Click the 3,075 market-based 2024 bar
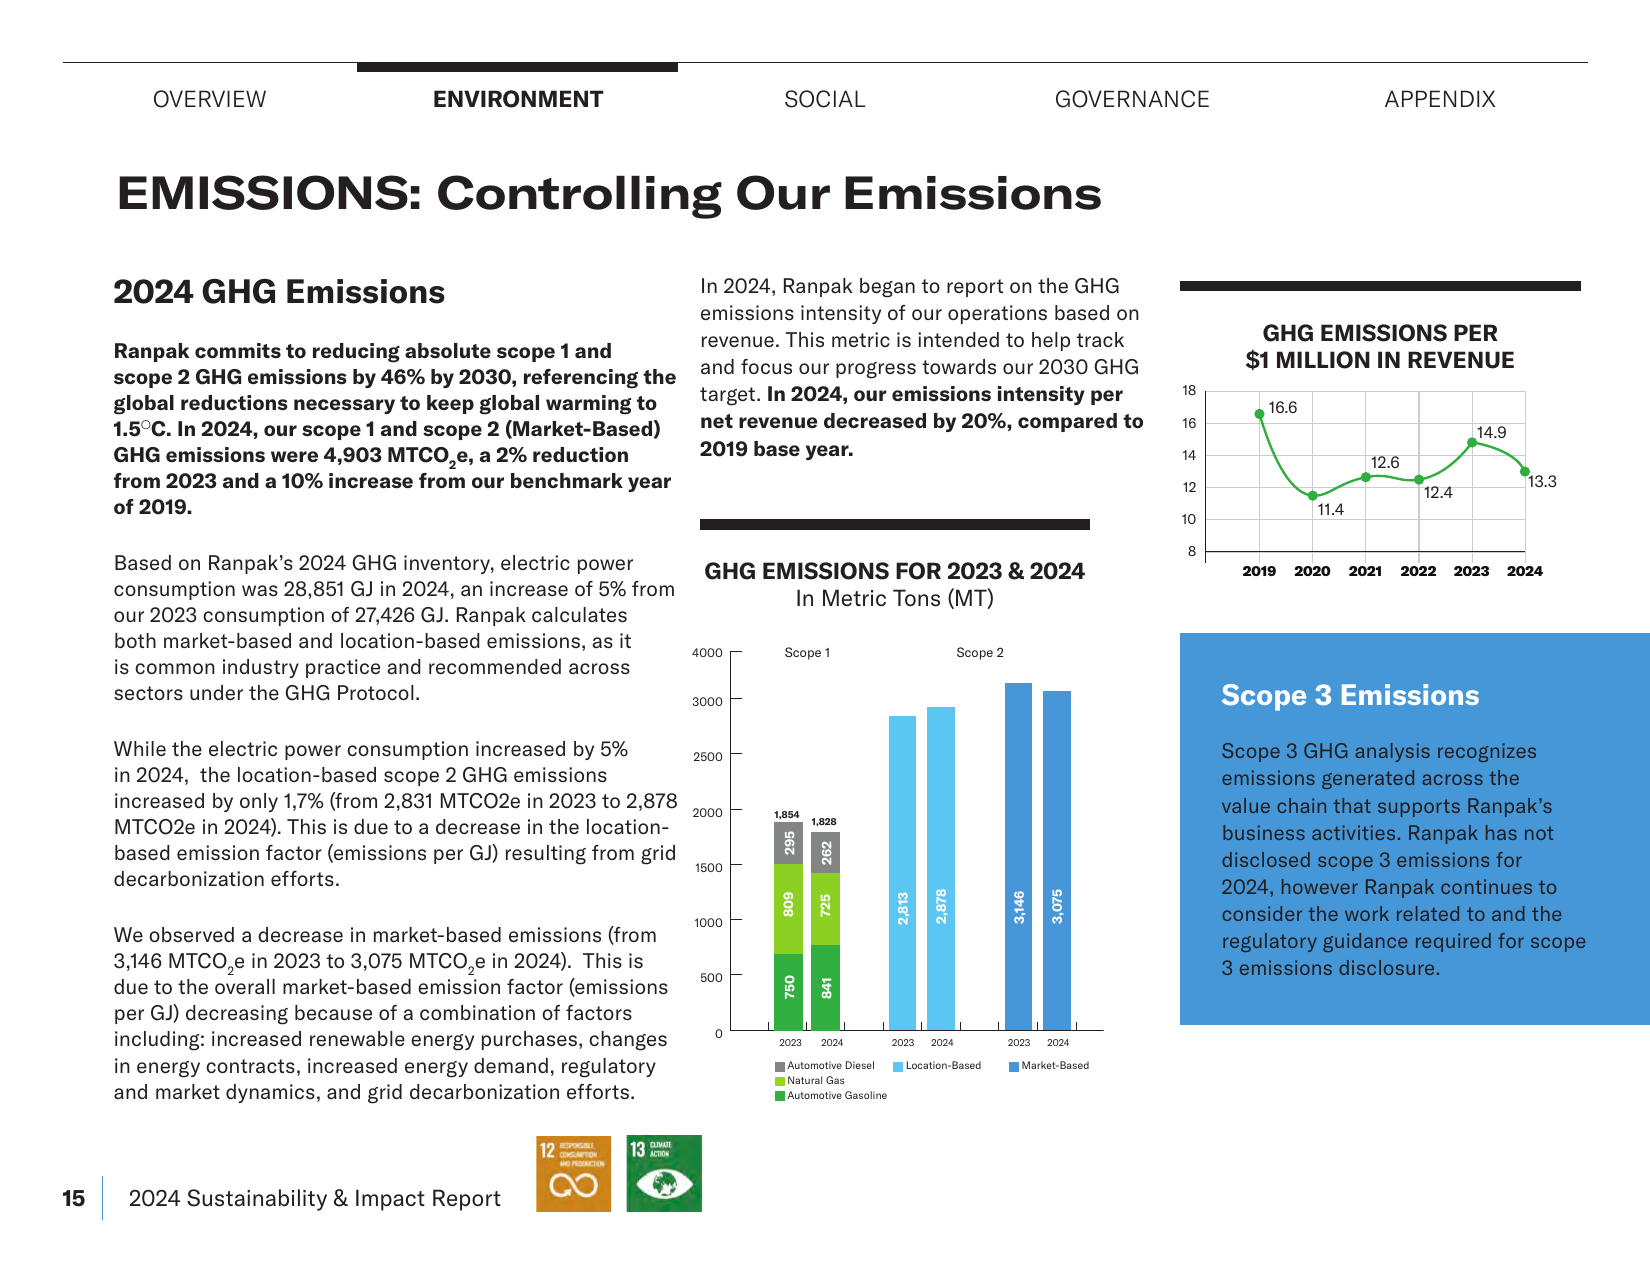The image size is (1650, 1275). [x=1057, y=861]
